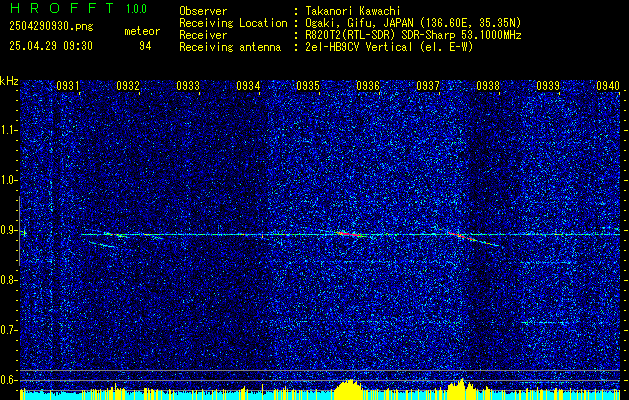
Task: Click the meteor count value 94
Action: click(145, 46)
